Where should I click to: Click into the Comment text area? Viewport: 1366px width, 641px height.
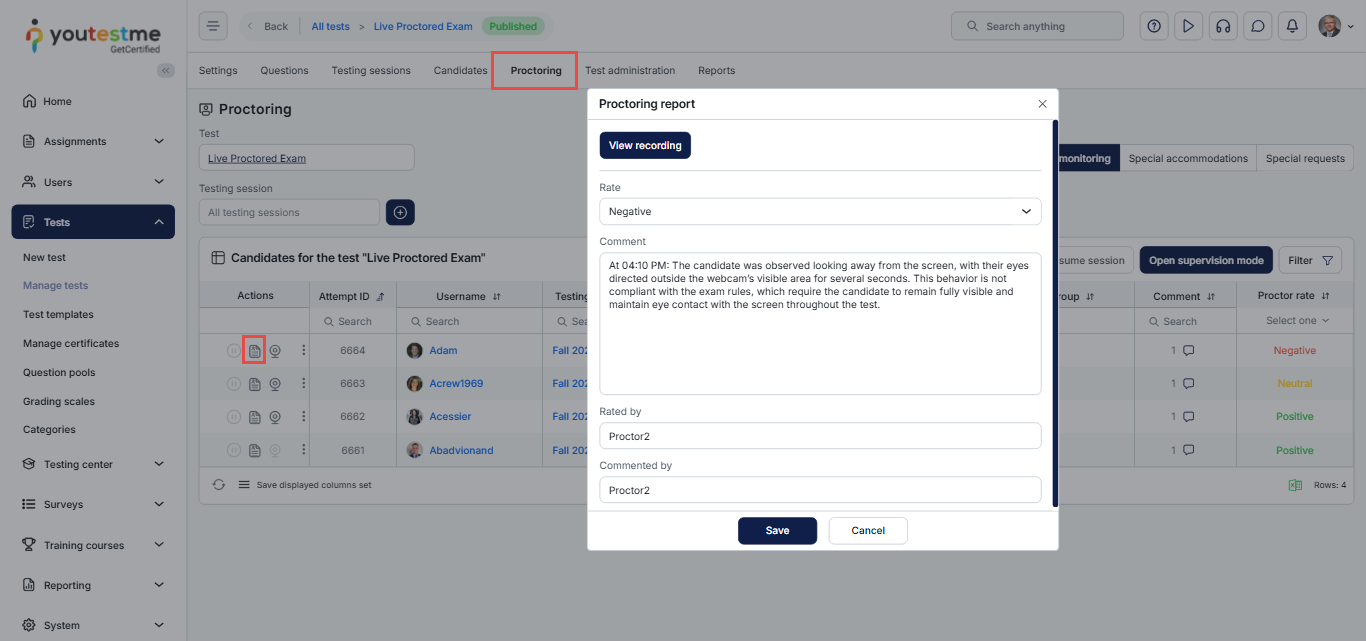point(820,323)
